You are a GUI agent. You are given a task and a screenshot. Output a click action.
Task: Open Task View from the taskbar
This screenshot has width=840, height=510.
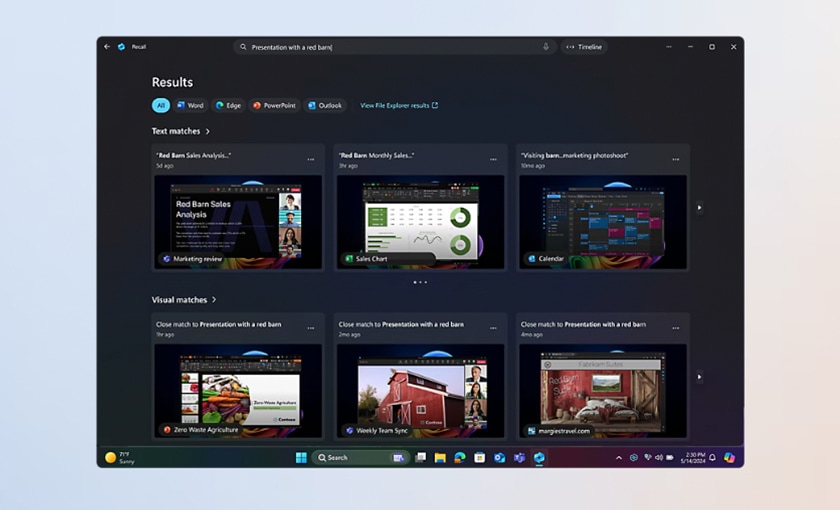[421, 458]
